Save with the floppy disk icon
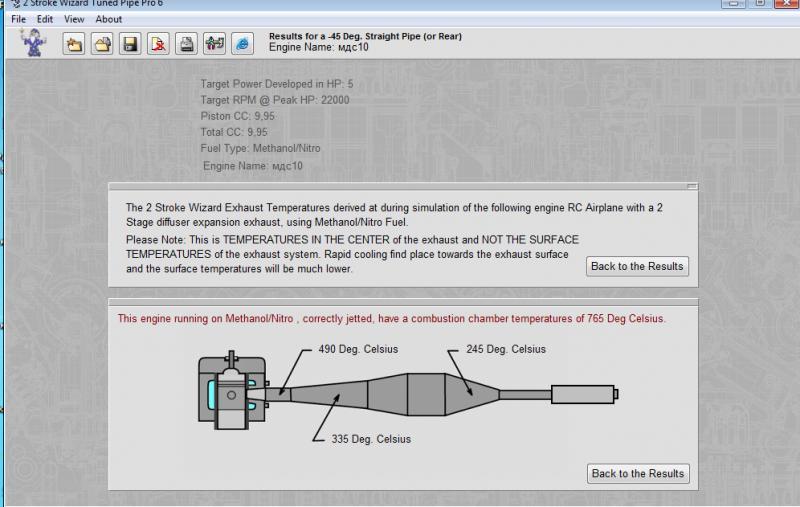 pos(130,43)
